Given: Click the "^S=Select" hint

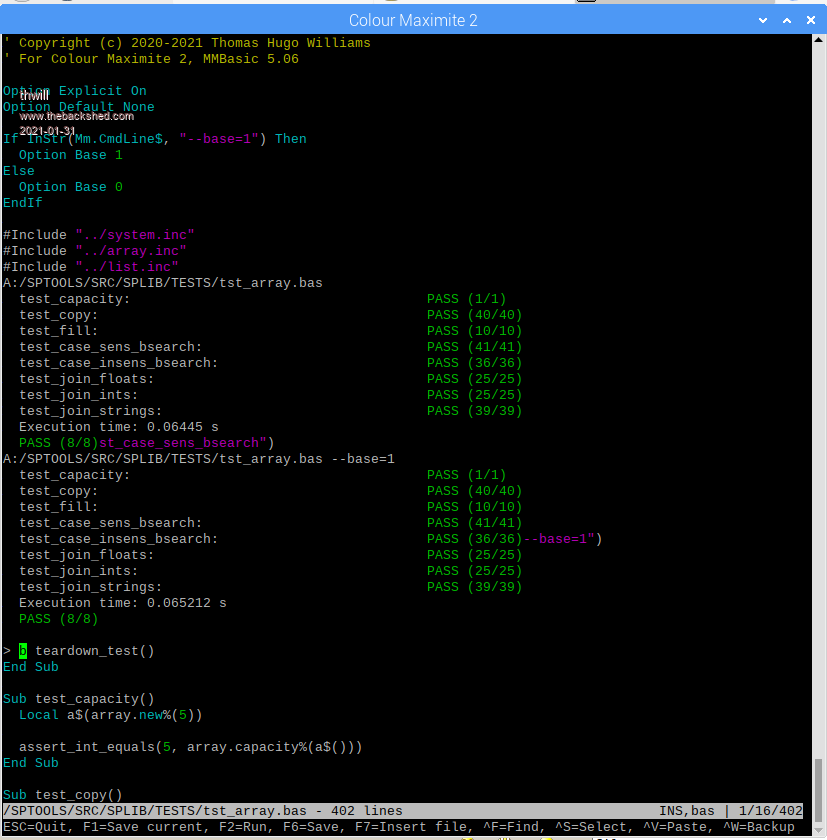Looking at the screenshot, I should [591, 827].
